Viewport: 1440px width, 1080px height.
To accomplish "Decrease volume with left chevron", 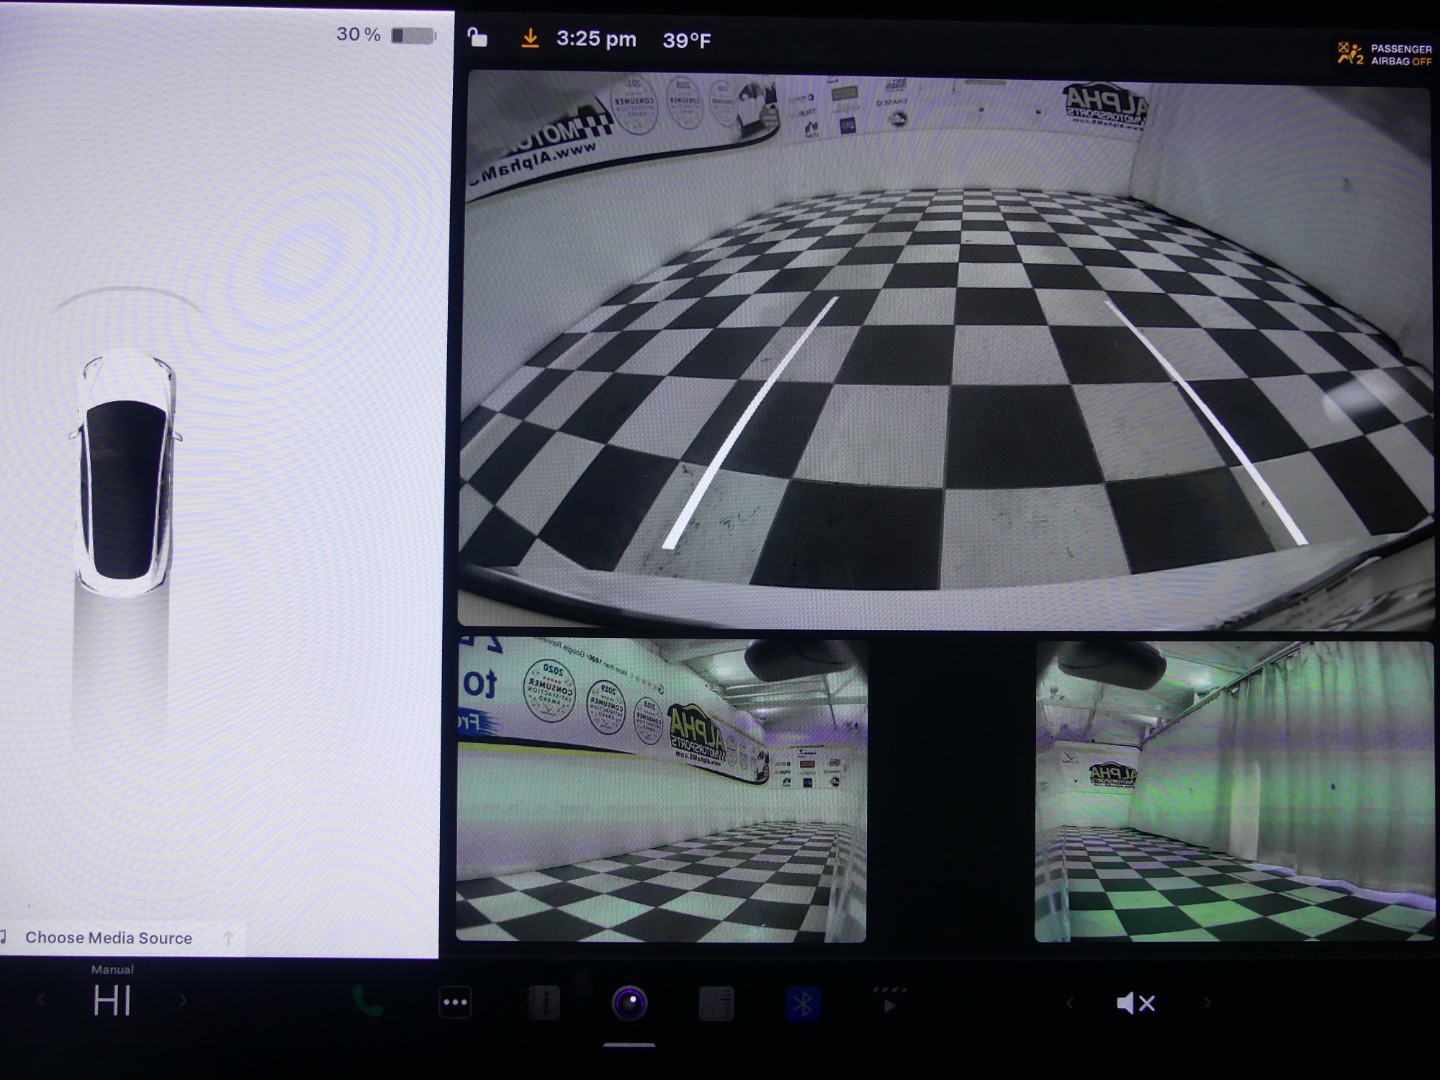I will click(1069, 1003).
